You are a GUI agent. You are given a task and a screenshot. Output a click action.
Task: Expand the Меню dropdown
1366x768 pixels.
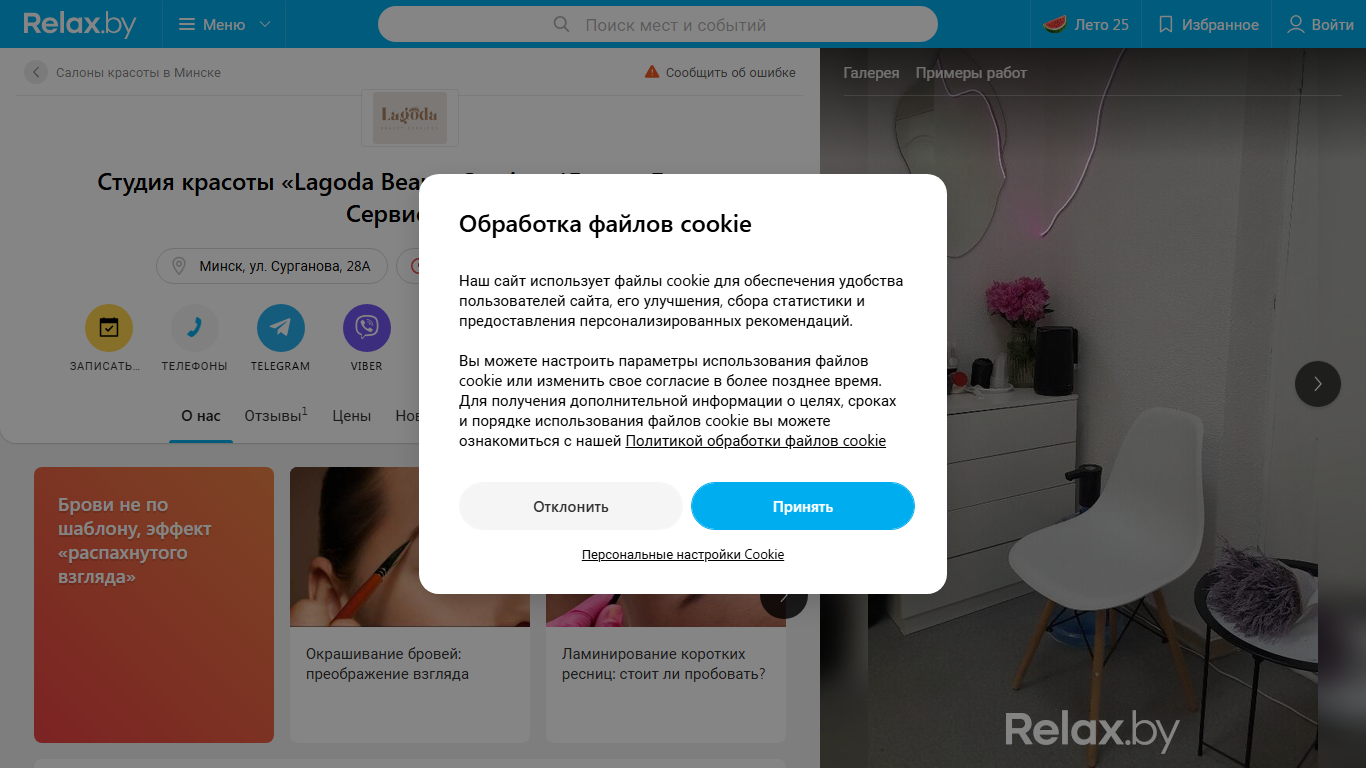click(x=224, y=24)
